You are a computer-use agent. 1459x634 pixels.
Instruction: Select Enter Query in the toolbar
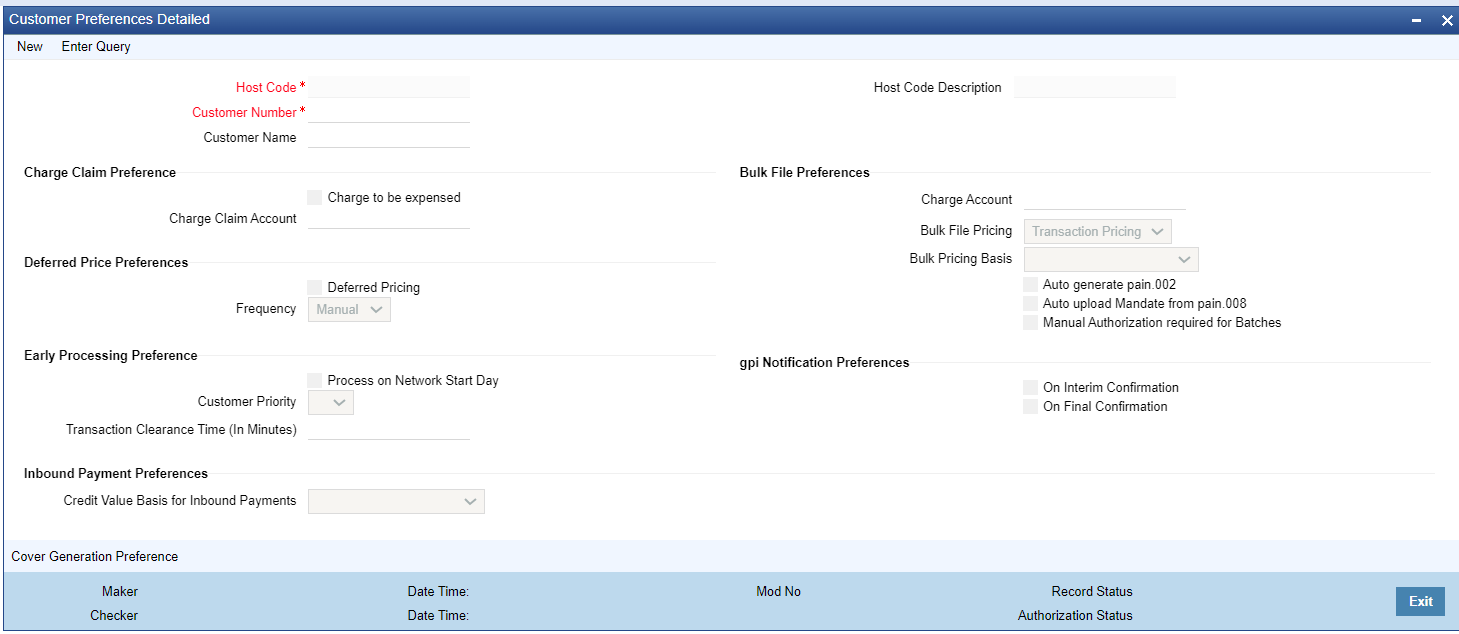tap(96, 47)
